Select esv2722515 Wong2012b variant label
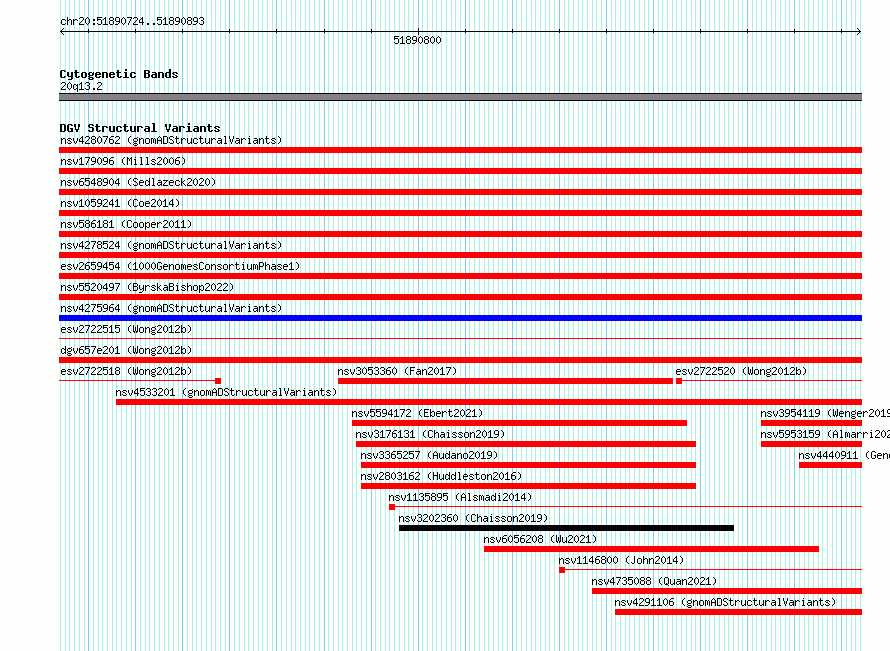The height and width of the screenshot is (651, 890). pos(126,329)
